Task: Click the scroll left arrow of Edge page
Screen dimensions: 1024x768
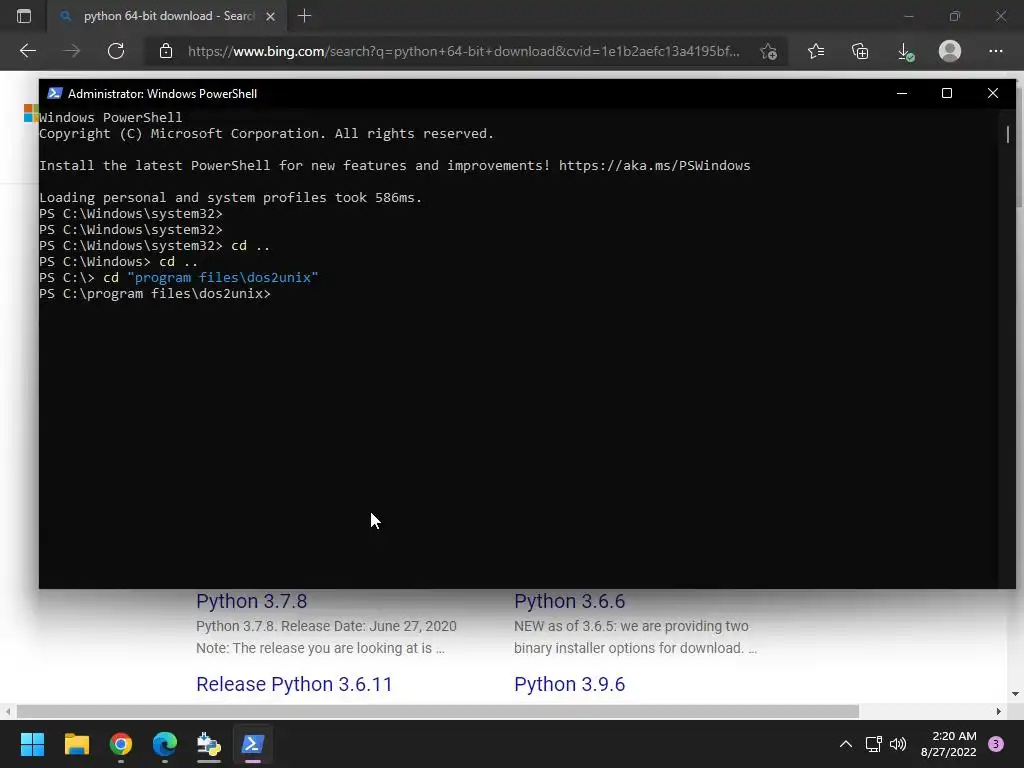Action: (8, 711)
